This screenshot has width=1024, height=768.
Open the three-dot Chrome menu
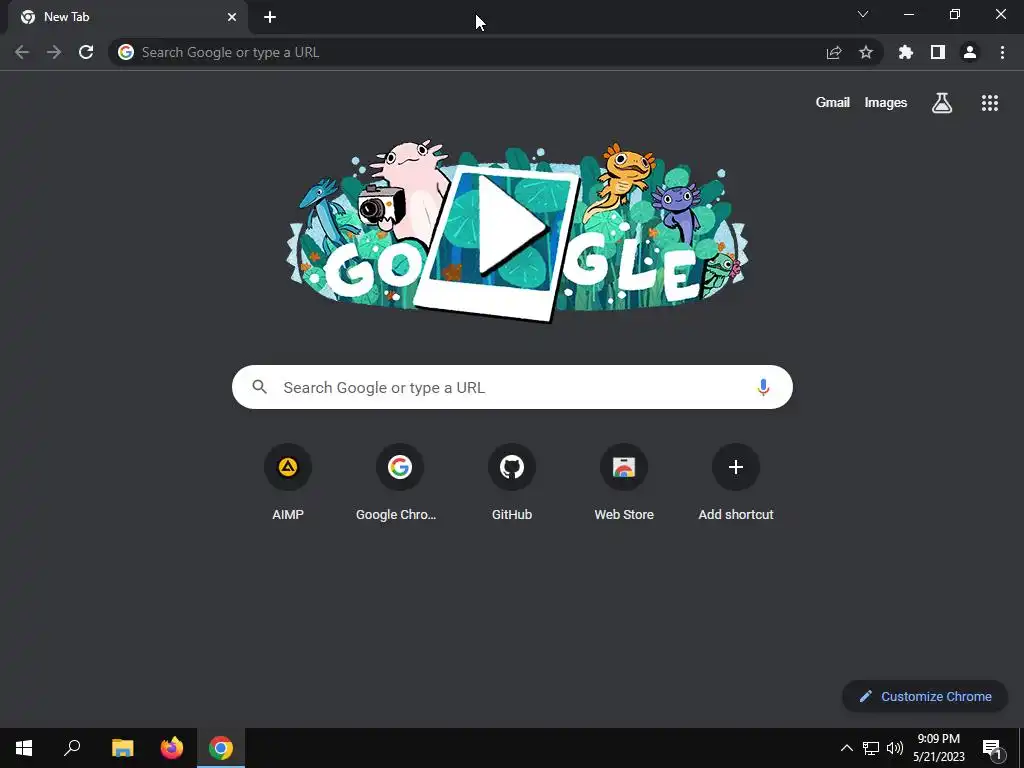pyautogui.click(x=1002, y=52)
